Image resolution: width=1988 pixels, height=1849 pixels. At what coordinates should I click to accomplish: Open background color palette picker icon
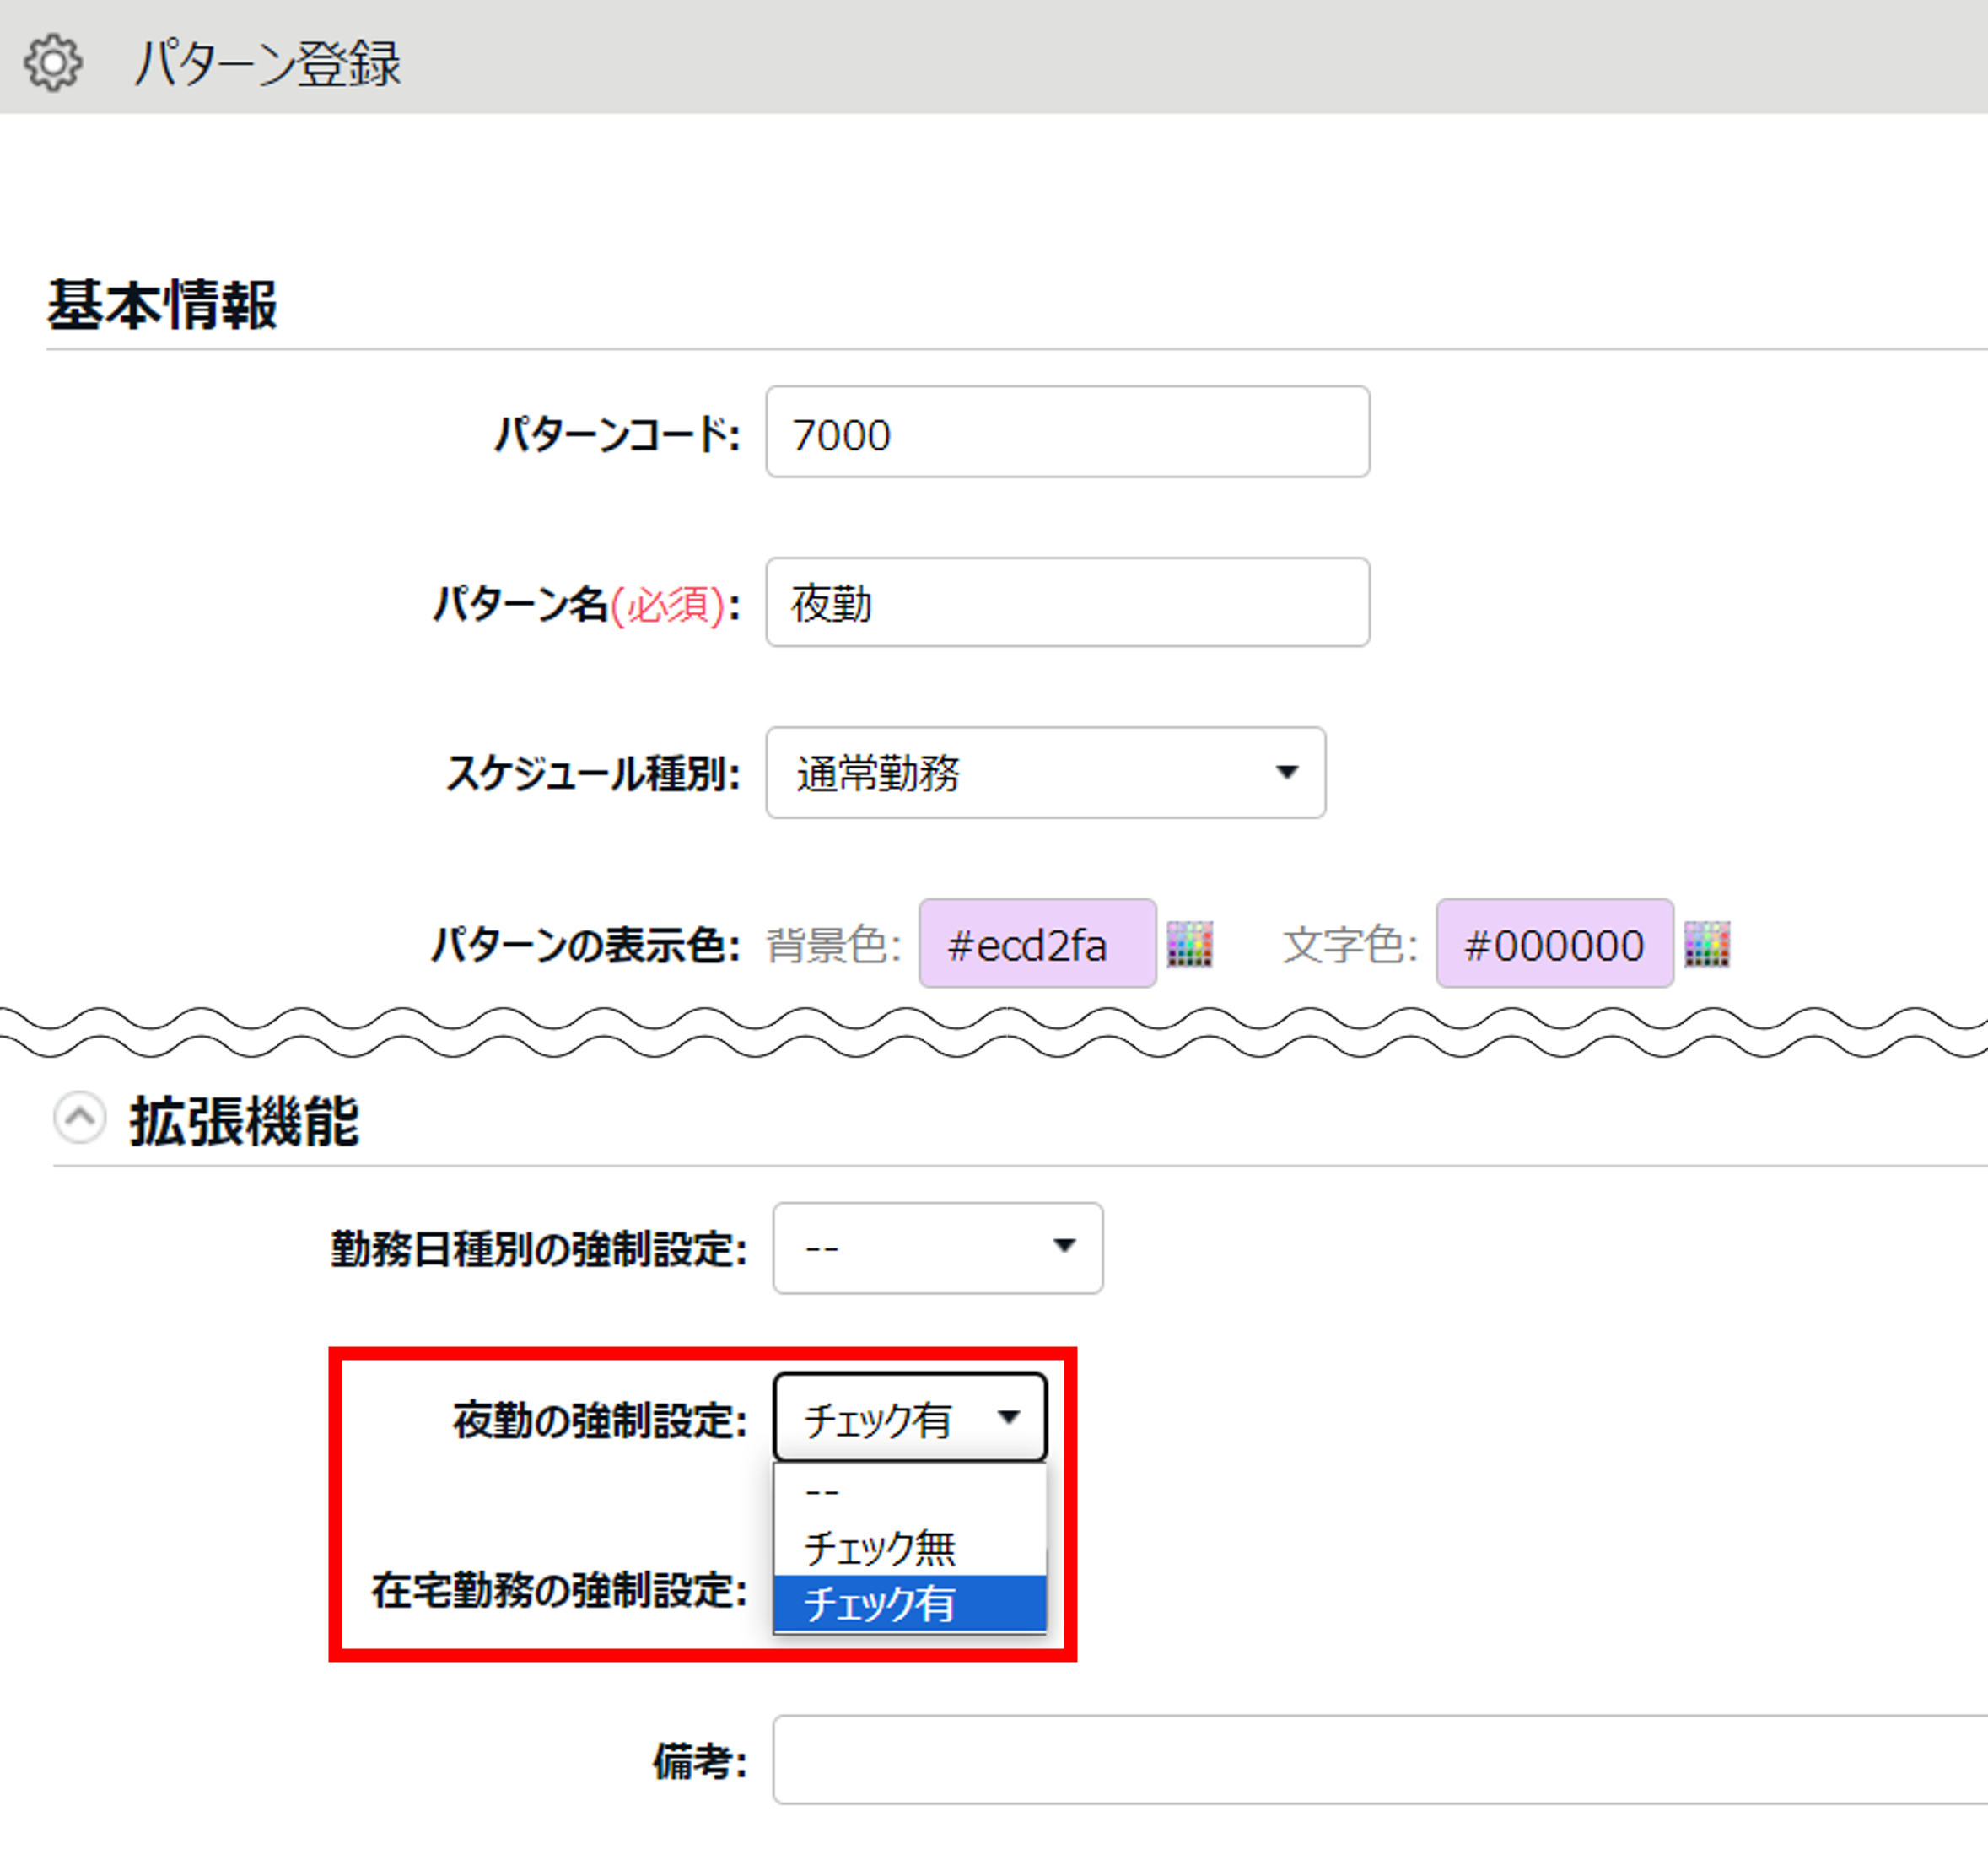tap(1189, 944)
